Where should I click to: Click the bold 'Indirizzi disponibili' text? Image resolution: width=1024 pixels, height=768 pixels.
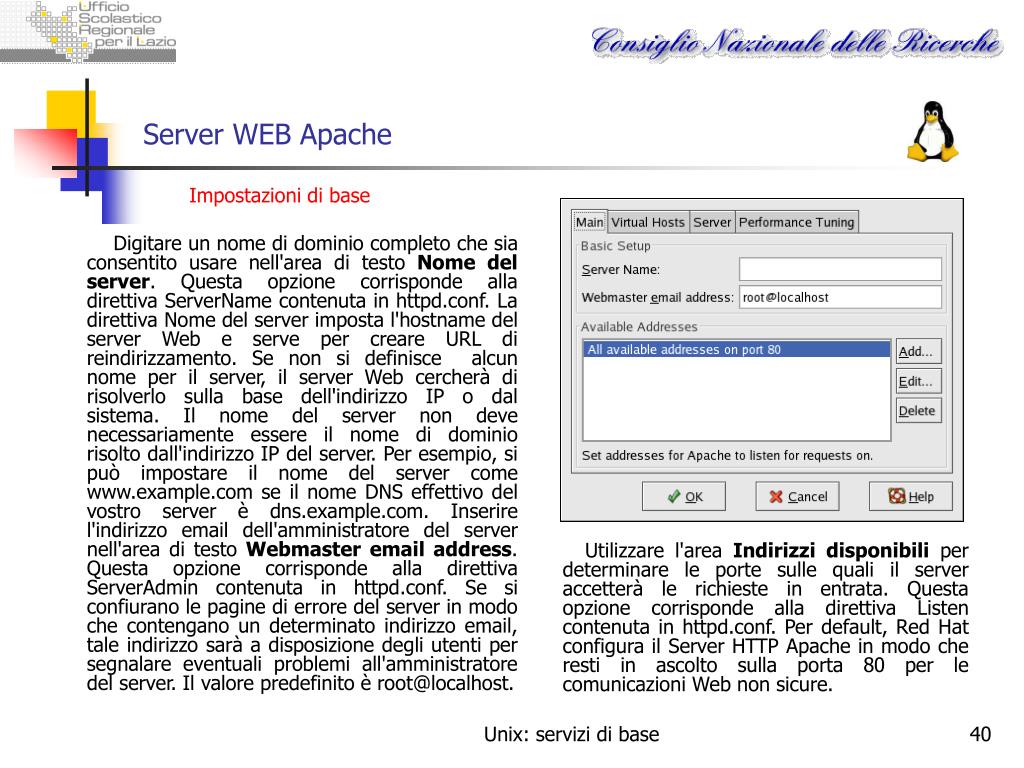[831, 551]
